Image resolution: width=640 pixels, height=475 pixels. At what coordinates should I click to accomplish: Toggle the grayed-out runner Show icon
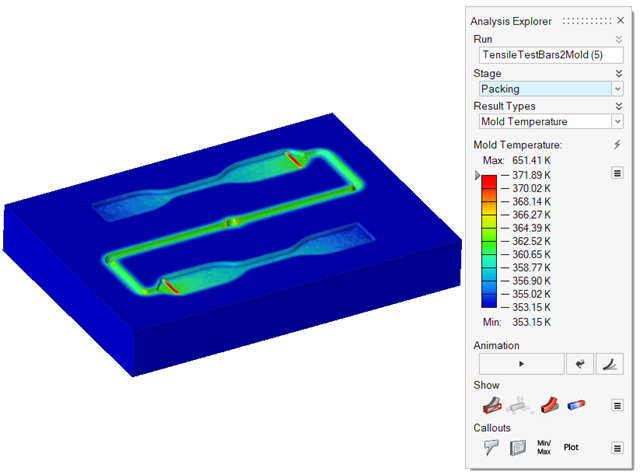[518, 405]
